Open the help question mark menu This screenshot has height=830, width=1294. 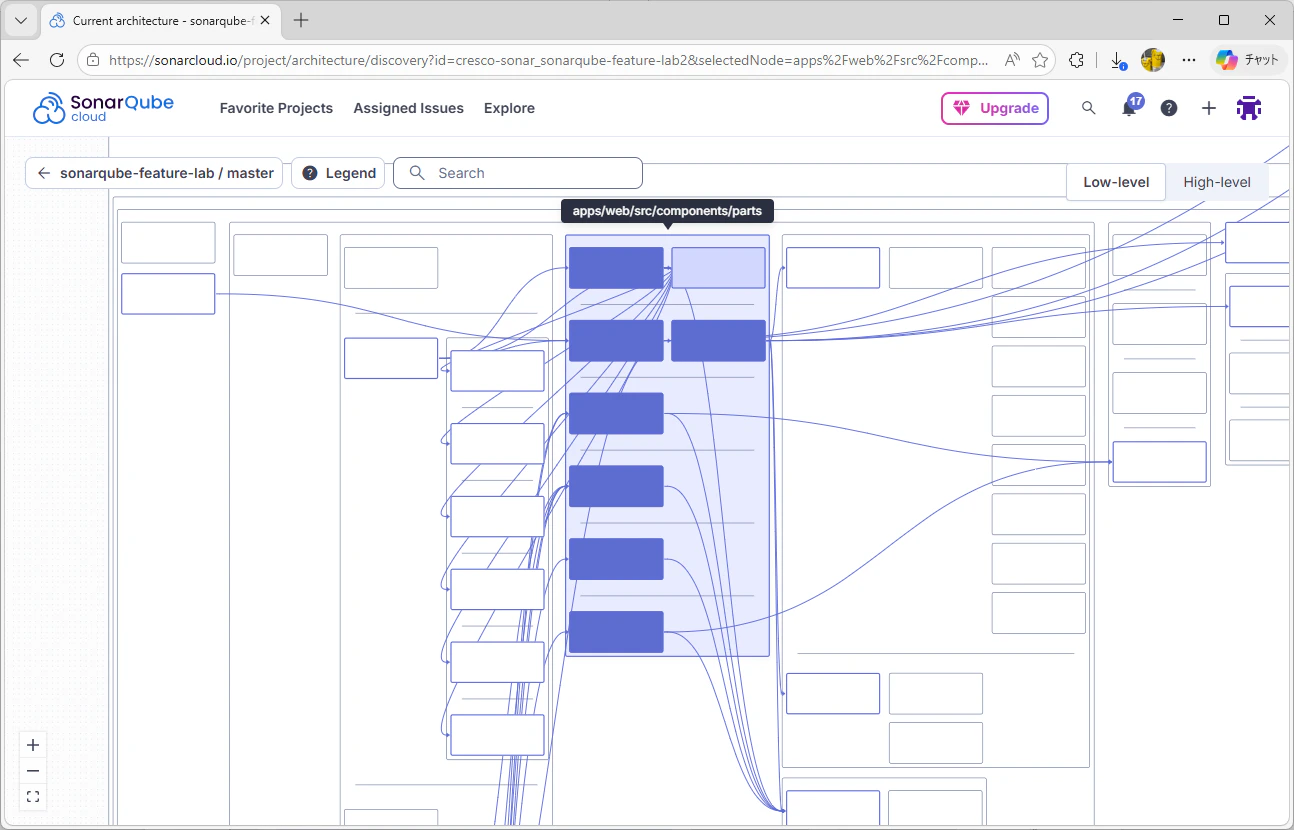click(x=1169, y=108)
